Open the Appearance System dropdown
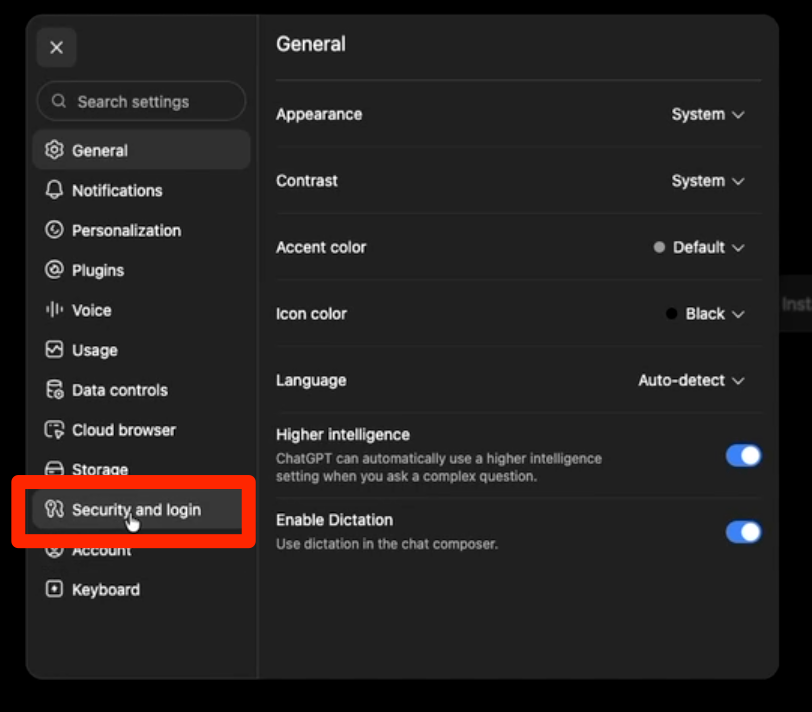Image resolution: width=812 pixels, height=712 pixels. click(x=707, y=114)
